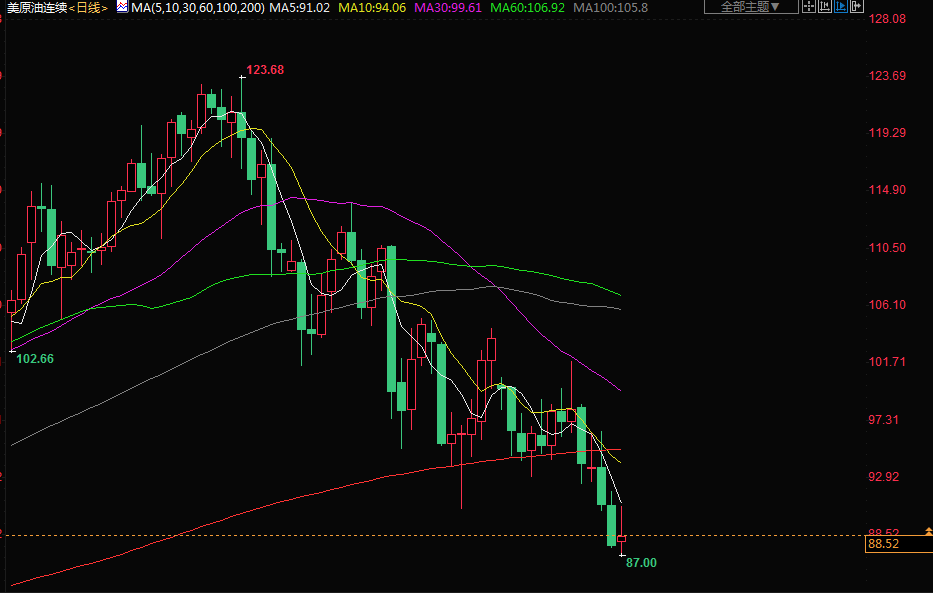Toggle the blue highlighted axis play icon
The height and width of the screenshot is (593, 933).
tap(854, 7)
